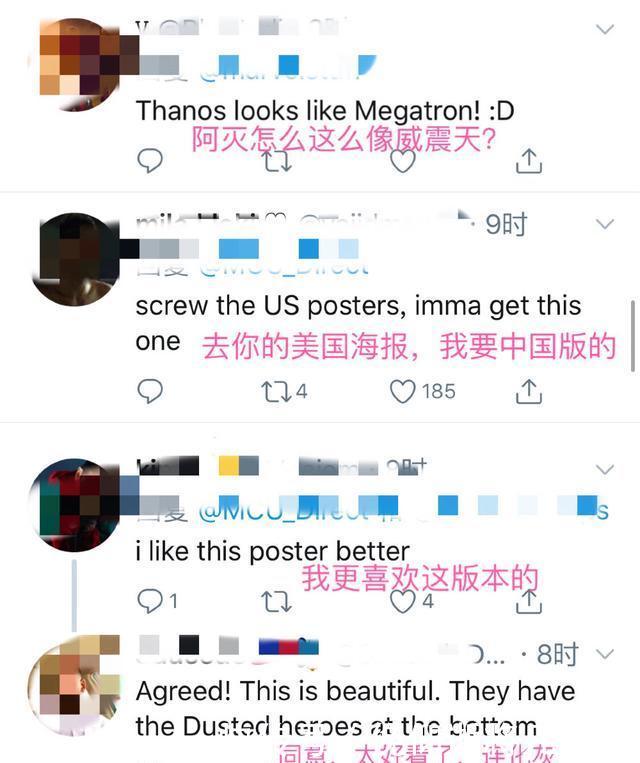Image resolution: width=640 pixels, height=763 pixels.
Task: Reply to 'i like this poster better' tweet
Action: tap(157, 601)
